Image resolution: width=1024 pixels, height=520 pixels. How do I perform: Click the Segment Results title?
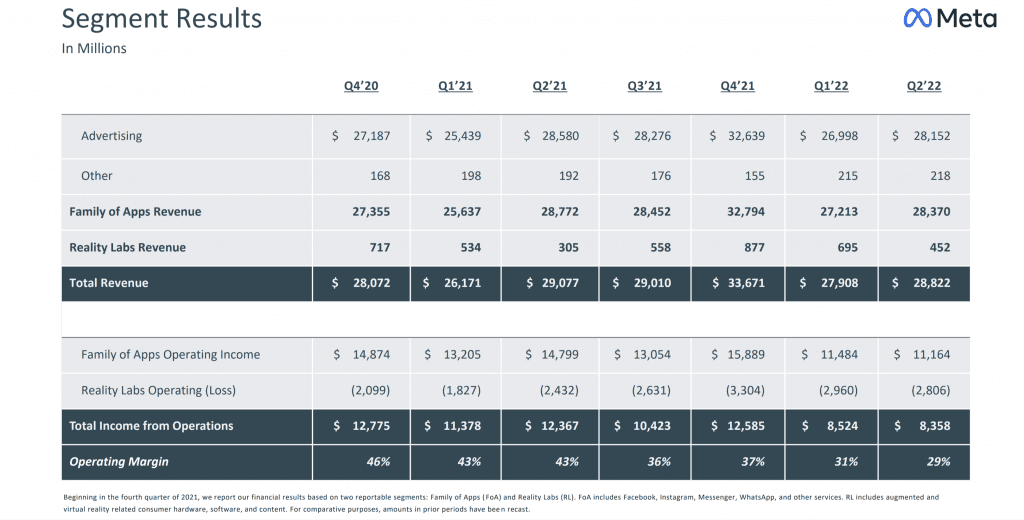coord(162,19)
